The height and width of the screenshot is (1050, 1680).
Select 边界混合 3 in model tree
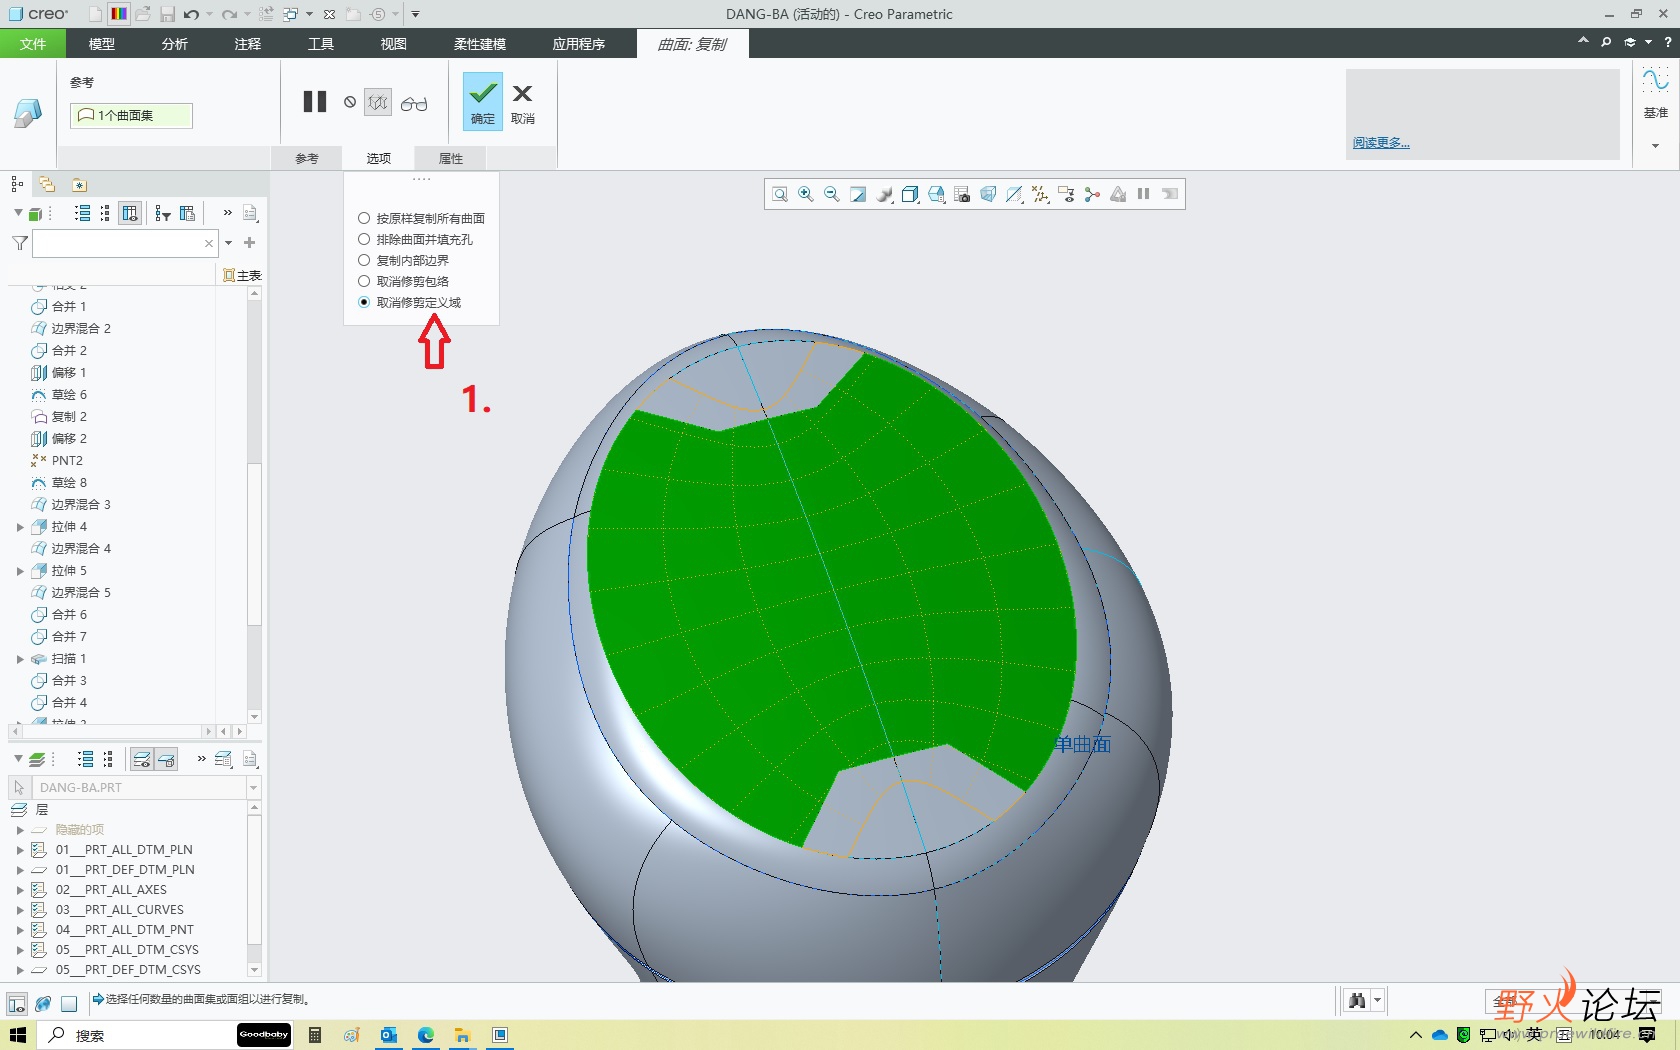click(x=80, y=505)
